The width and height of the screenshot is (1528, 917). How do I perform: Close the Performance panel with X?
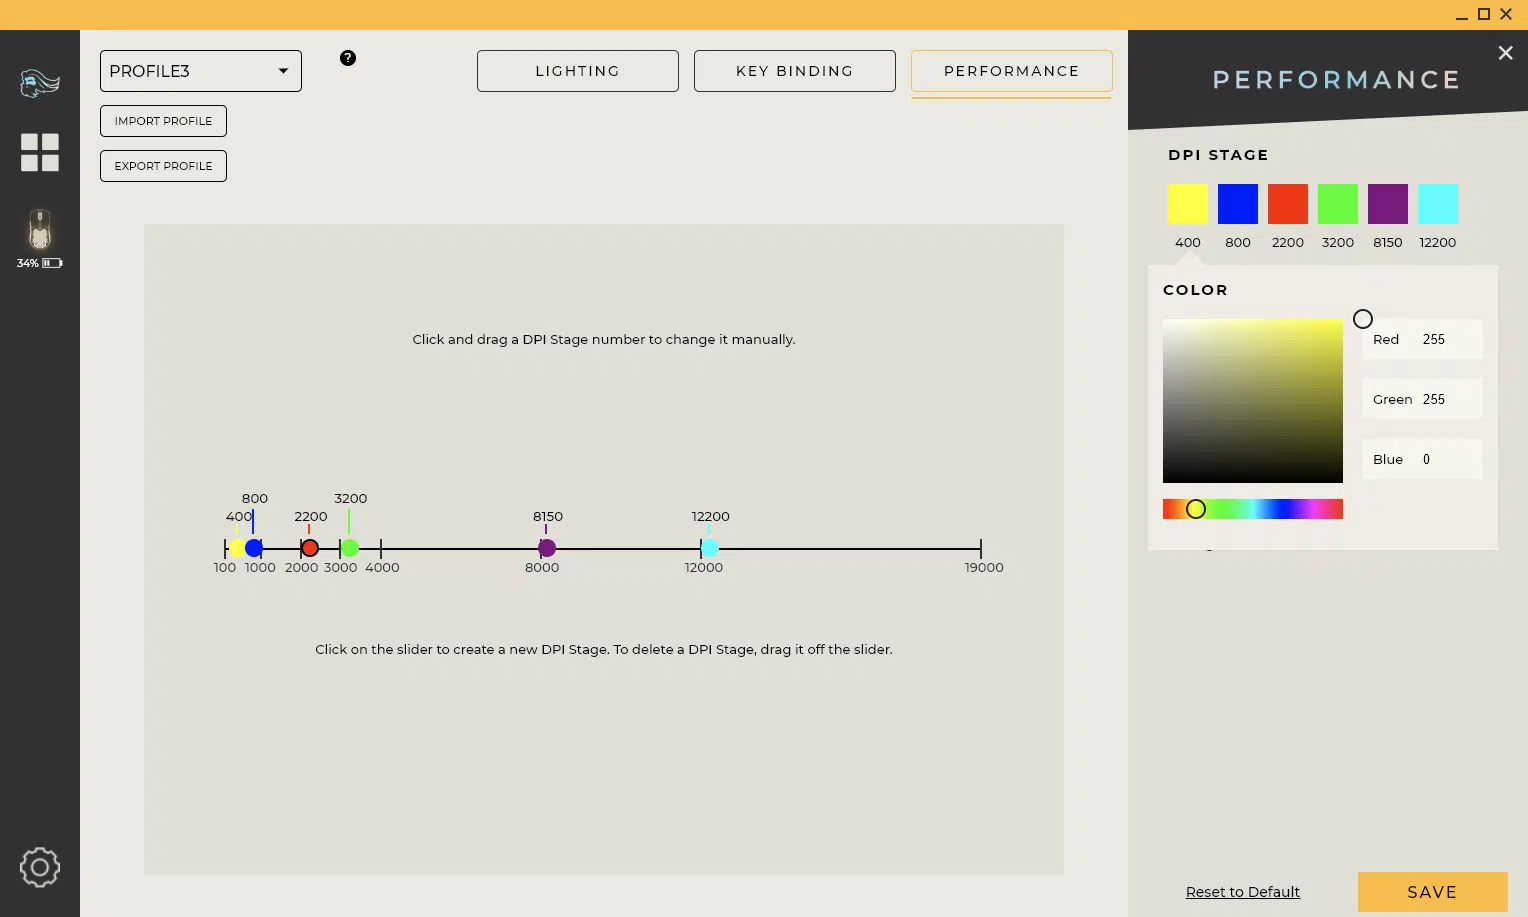click(1505, 53)
